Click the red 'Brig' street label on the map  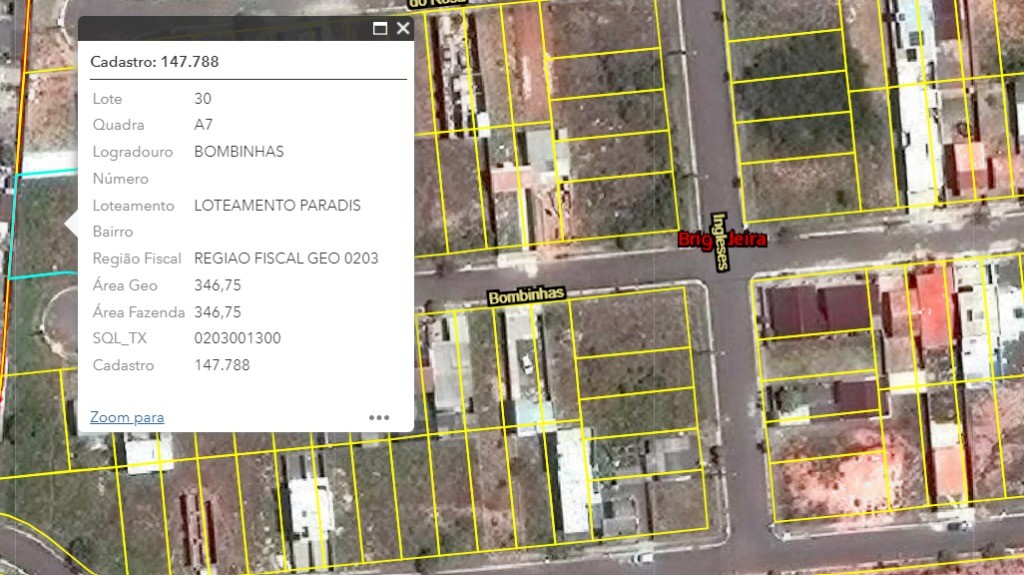pyautogui.click(x=694, y=239)
